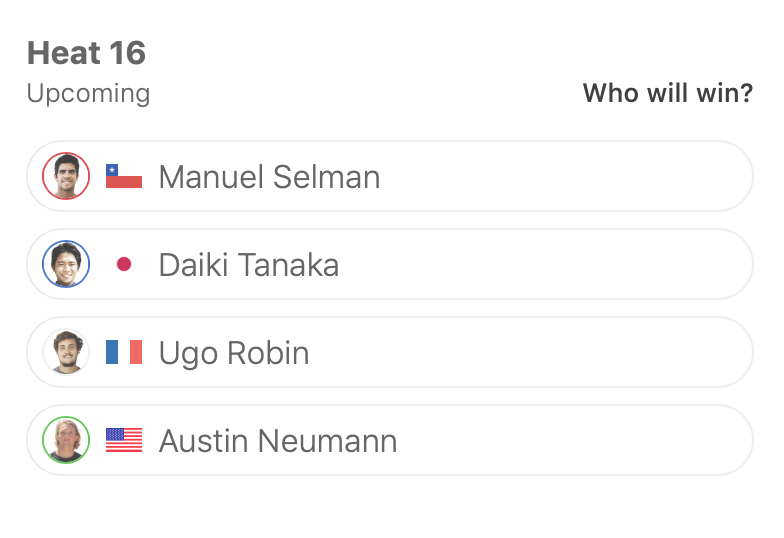The height and width of the screenshot is (538, 784).
Task: Click Daiki Tanaka's avatar picture
Action: pyautogui.click(x=66, y=265)
